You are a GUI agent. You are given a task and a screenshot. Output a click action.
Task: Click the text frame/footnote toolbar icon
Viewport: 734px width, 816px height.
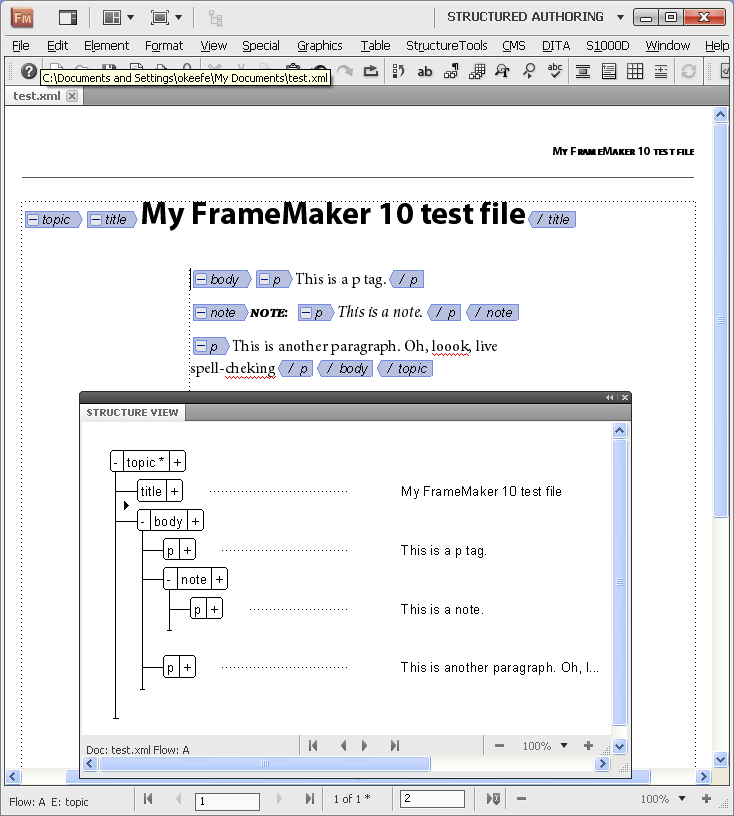609,71
